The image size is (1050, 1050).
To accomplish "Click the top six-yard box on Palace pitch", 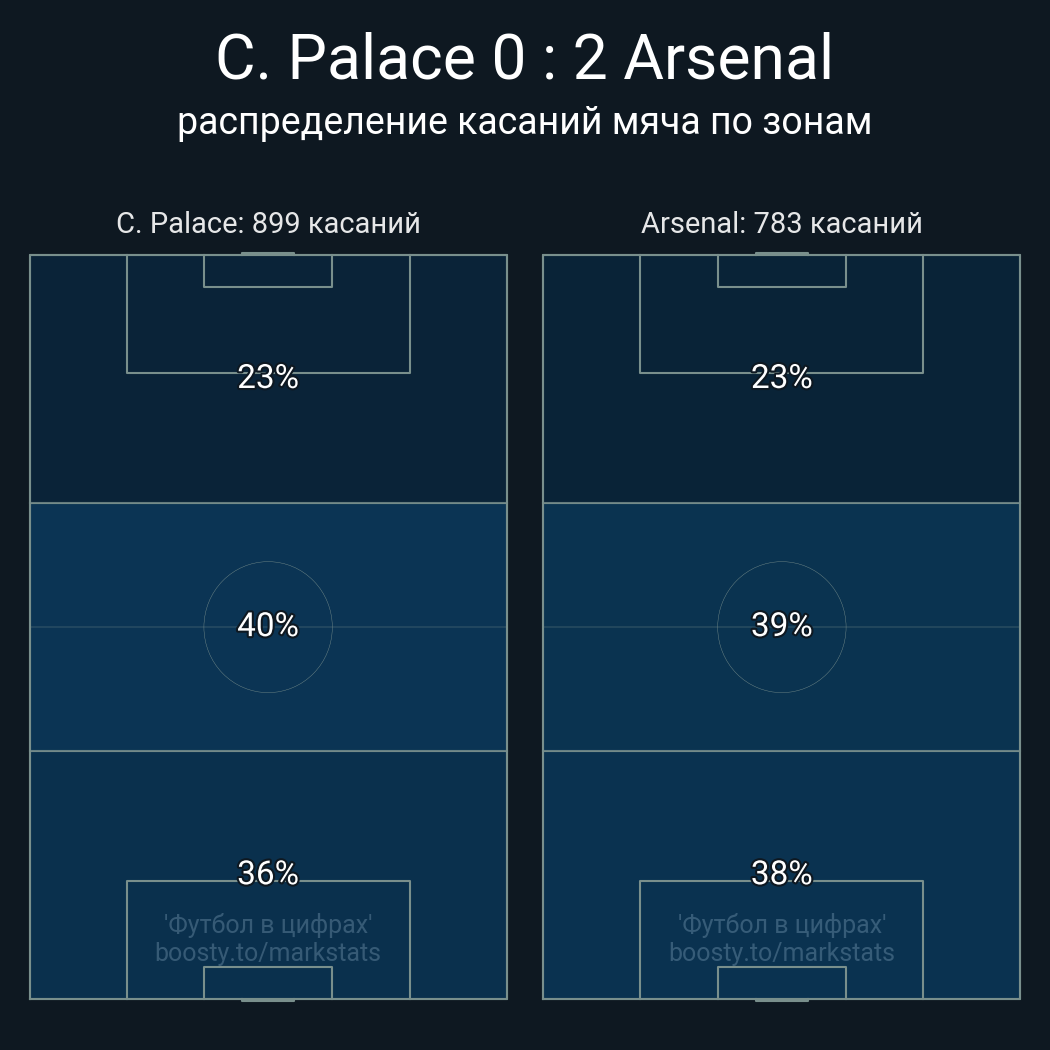I will pyautogui.click(x=268, y=271).
